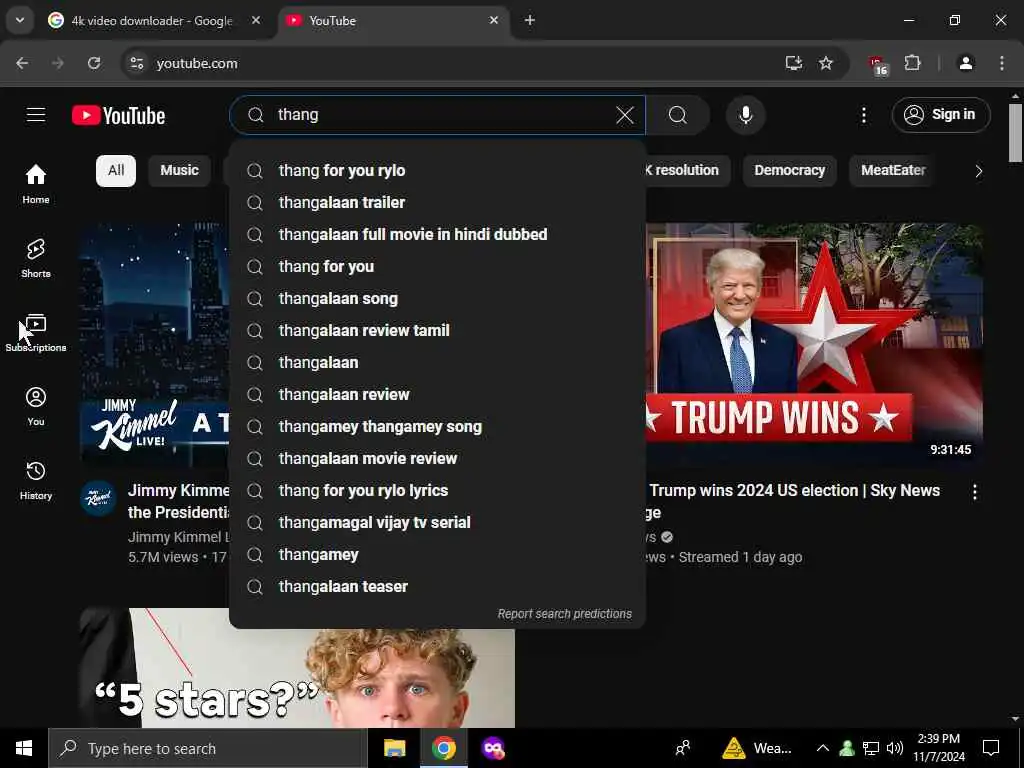1024x768 pixels.
Task: Choose suggestion "thang for you rylo"
Action: pyautogui.click(x=438, y=170)
